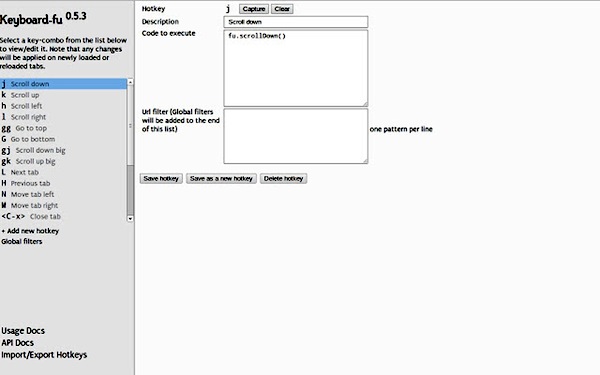Select the 'N Move tab left' hotkey
The width and height of the screenshot is (600, 375).
click(x=64, y=194)
